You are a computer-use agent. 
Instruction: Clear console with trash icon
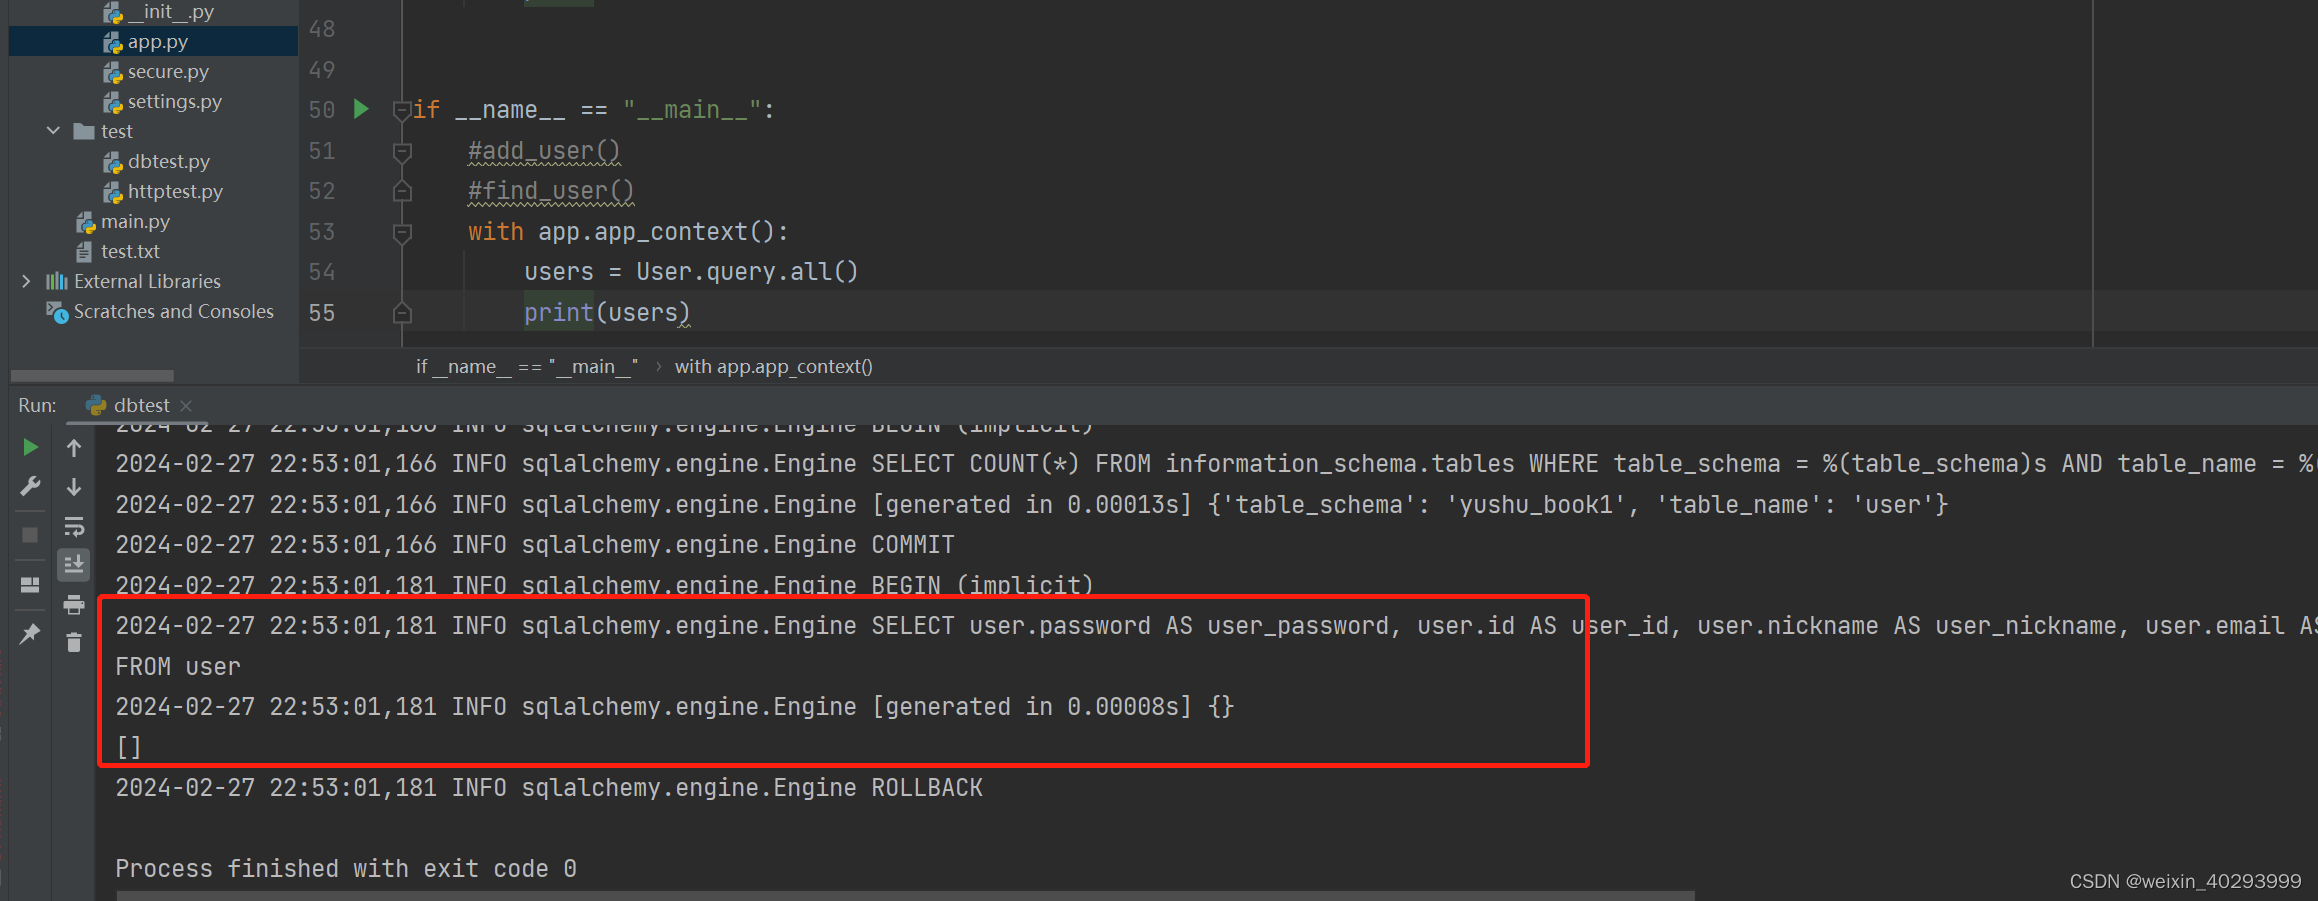tap(74, 642)
